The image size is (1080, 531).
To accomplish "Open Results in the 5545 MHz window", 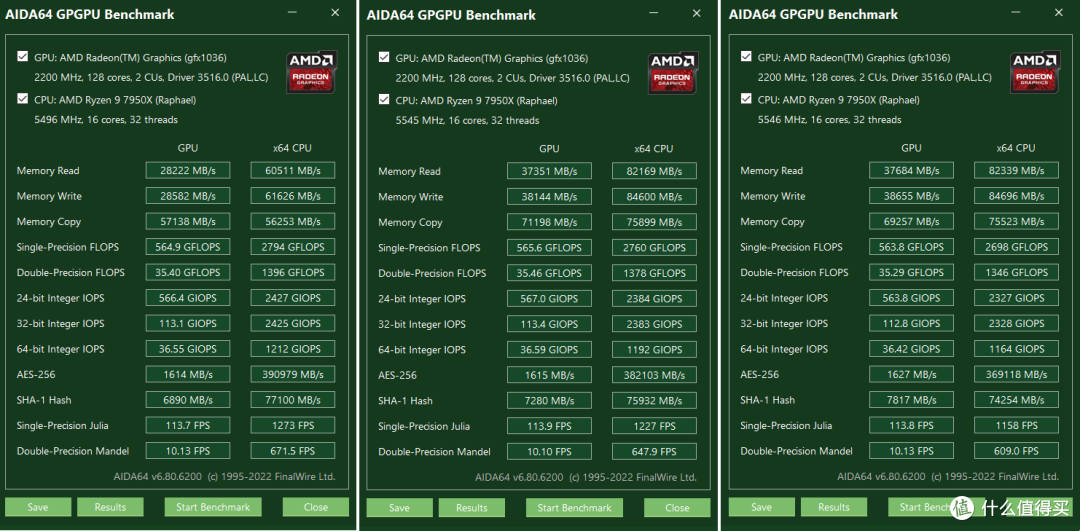I will click(x=472, y=508).
